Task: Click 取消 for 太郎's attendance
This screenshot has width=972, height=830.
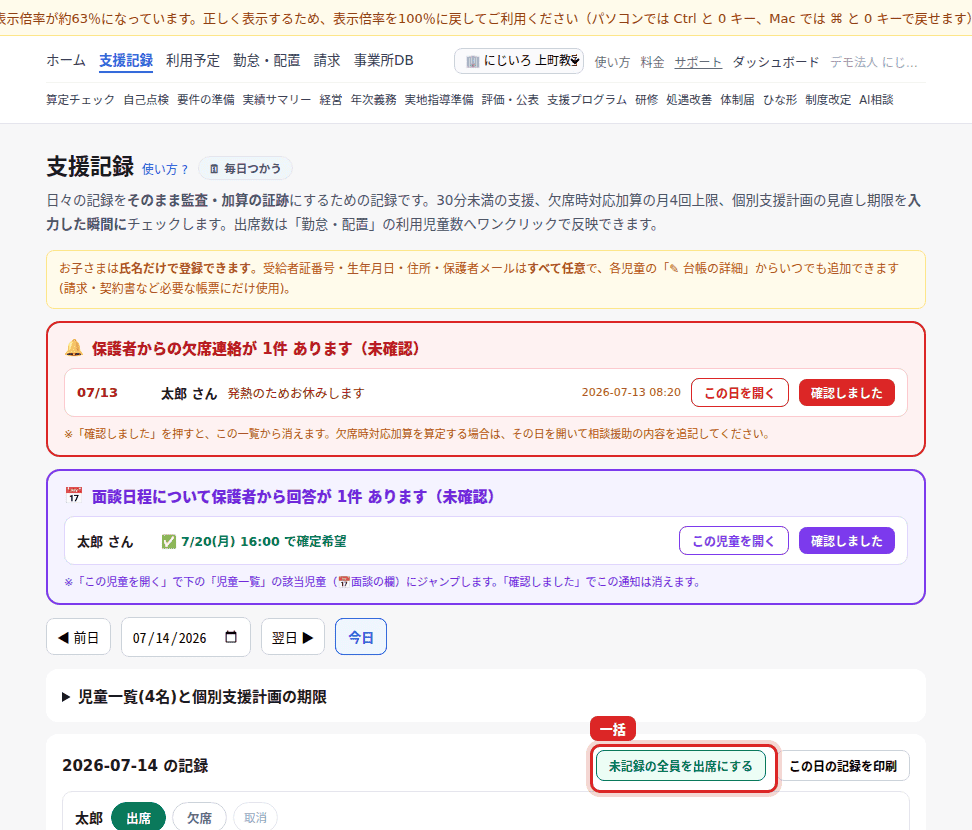Action: tap(255, 818)
